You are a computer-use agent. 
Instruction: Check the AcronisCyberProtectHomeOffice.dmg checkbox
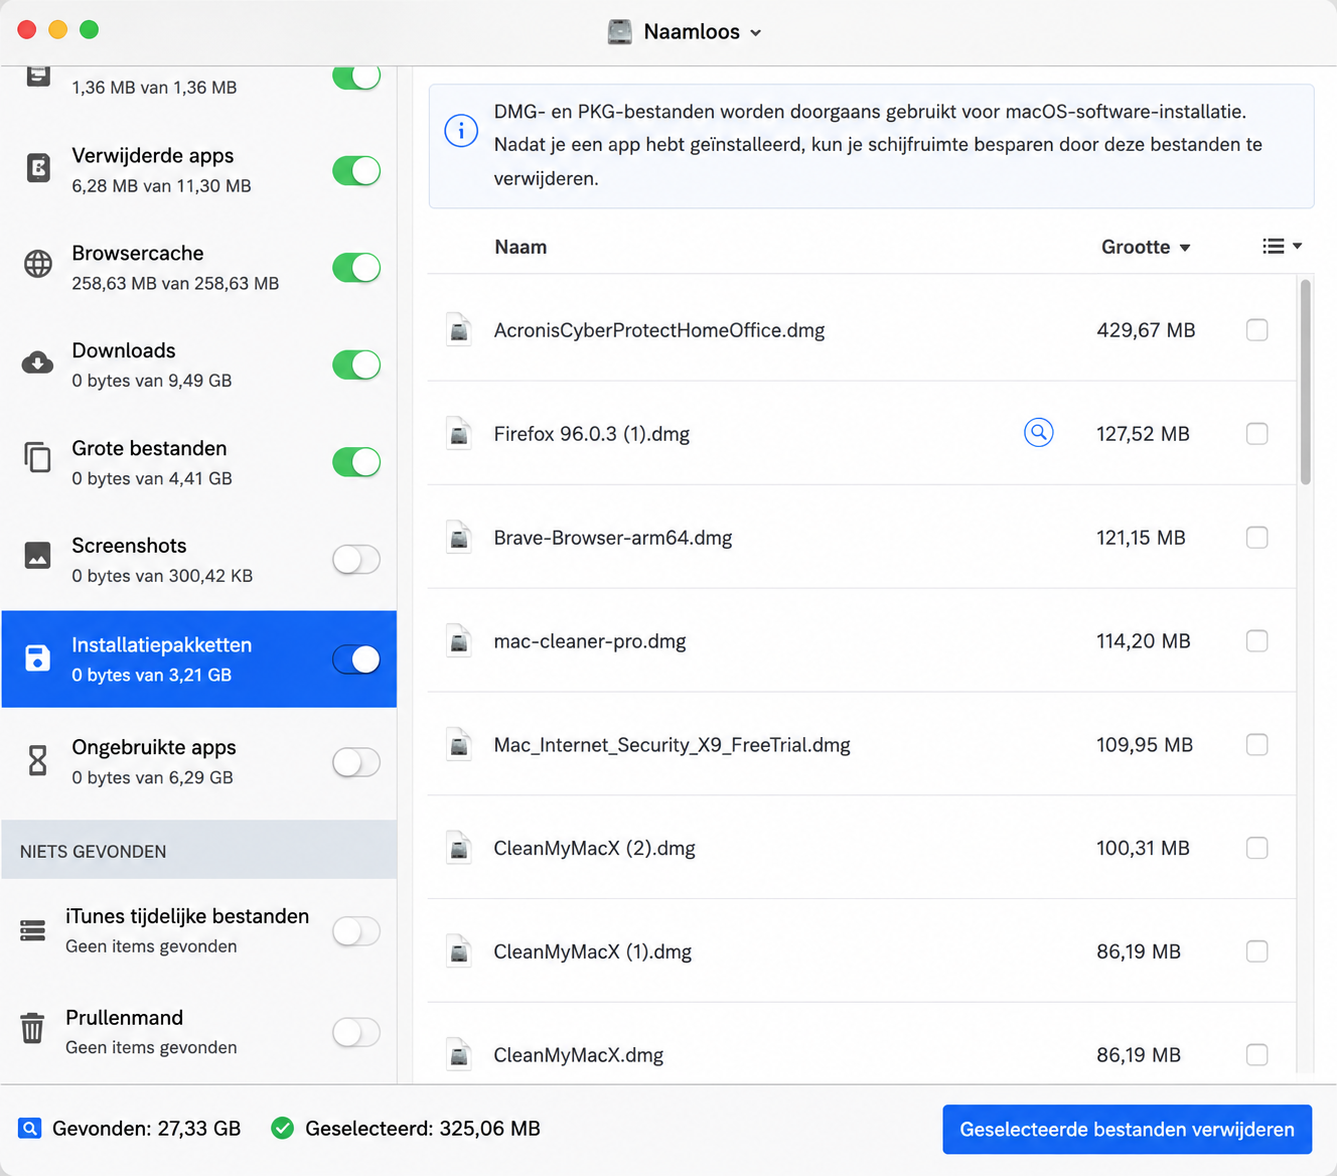1257,330
